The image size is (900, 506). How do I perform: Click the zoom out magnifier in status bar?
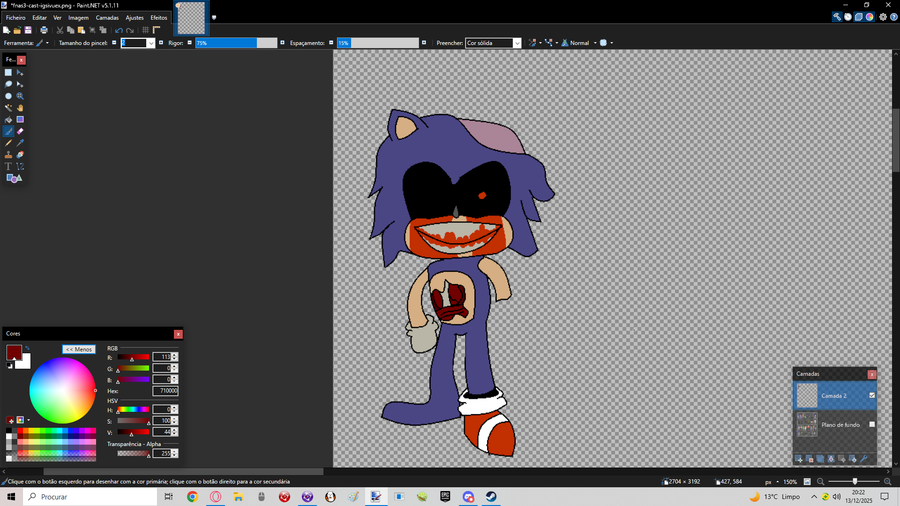[x=821, y=482]
